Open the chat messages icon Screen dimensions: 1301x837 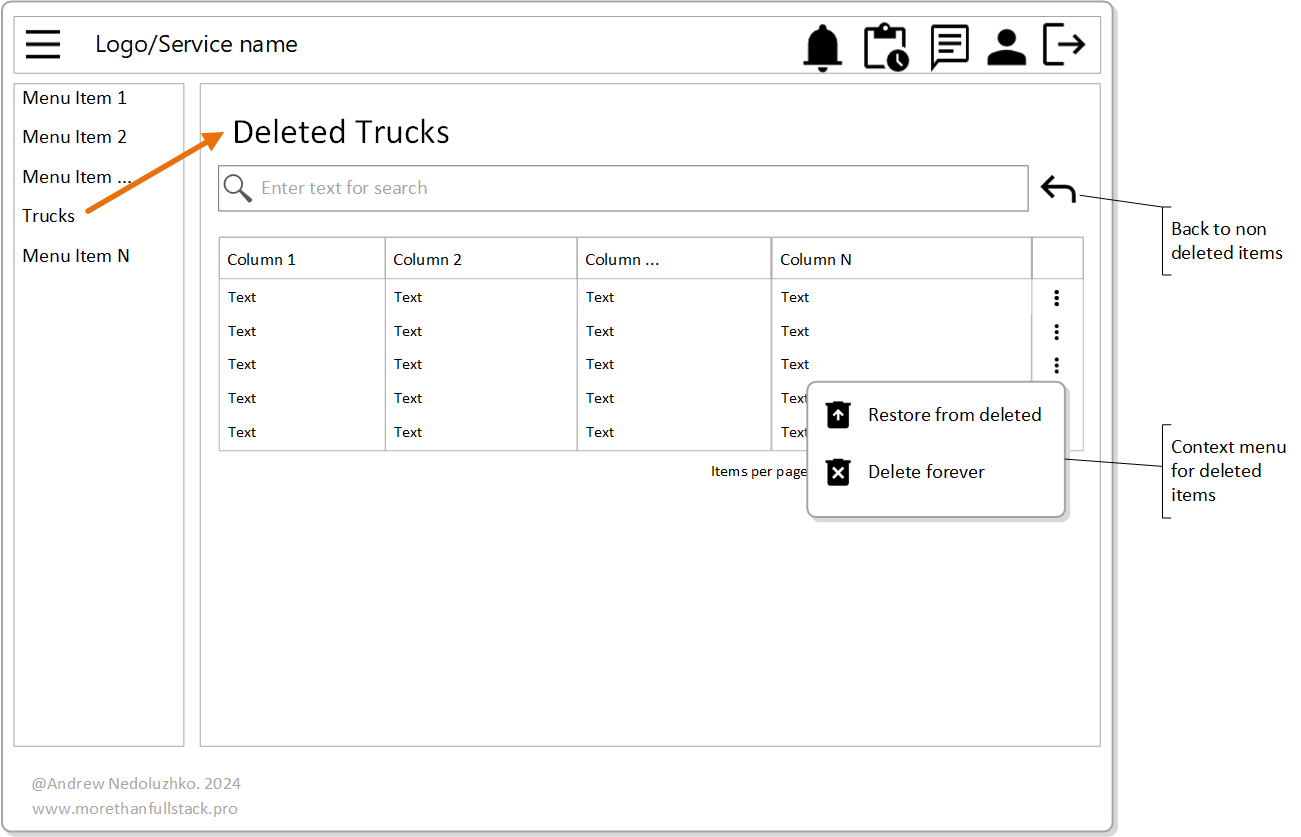coord(949,47)
